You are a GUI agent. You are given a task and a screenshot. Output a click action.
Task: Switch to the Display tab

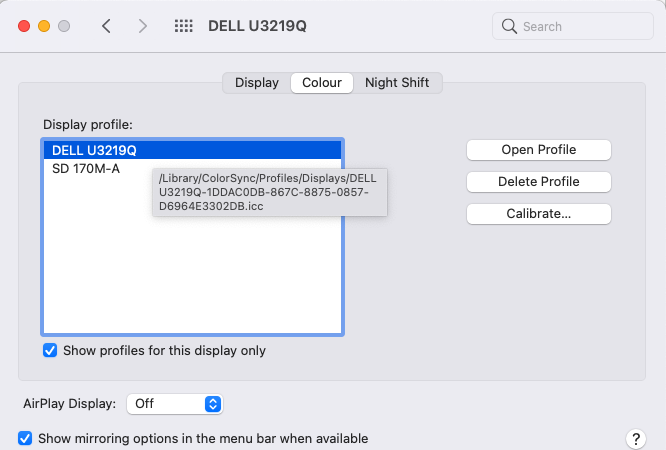(257, 83)
